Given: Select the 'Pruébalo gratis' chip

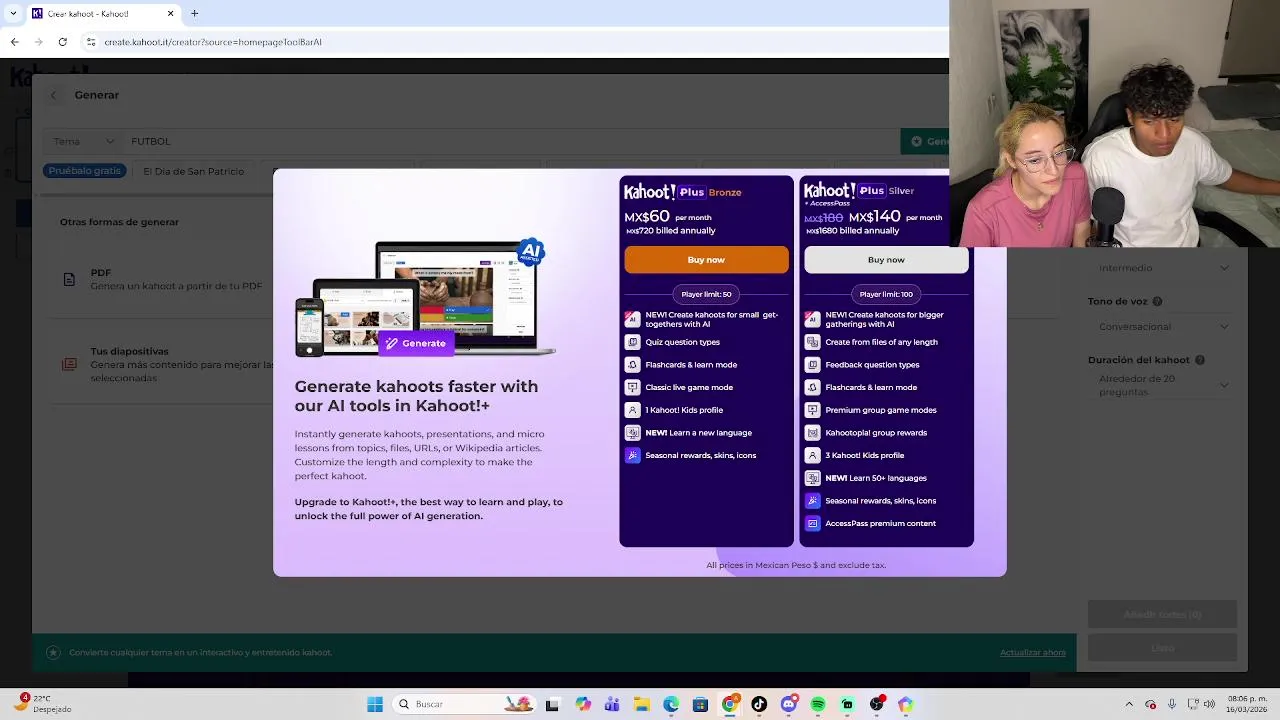Looking at the screenshot, I should click(x=84, y=171).
